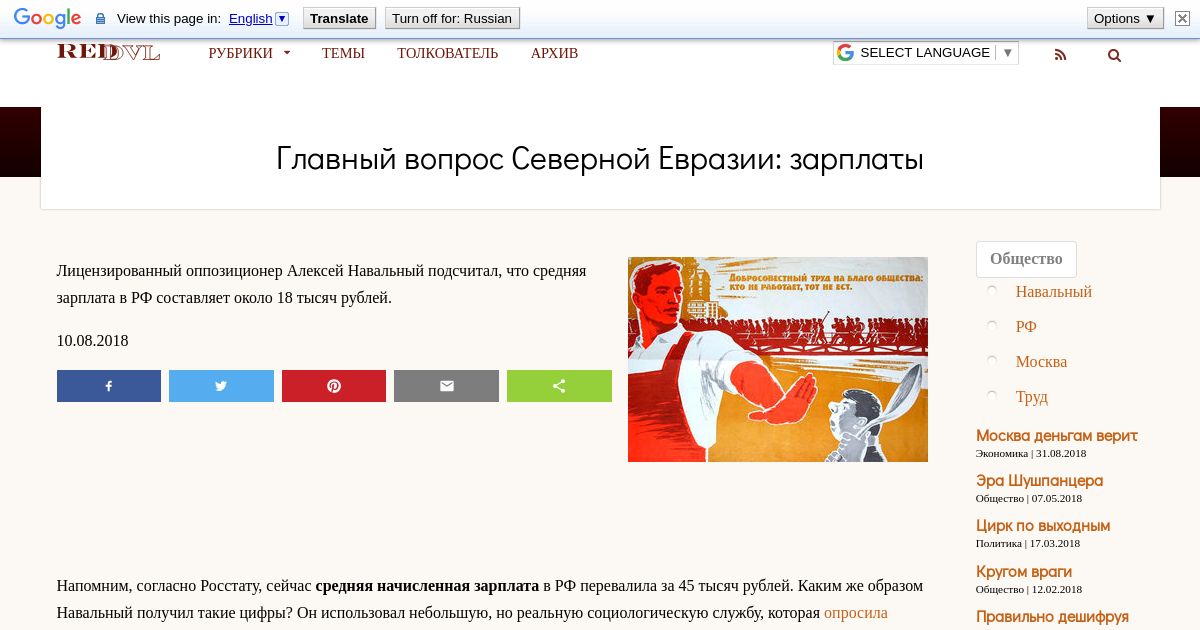Open article Москва деньгам верит
Viewport: 1200px width, 630px height.
tap(1056, 436)
